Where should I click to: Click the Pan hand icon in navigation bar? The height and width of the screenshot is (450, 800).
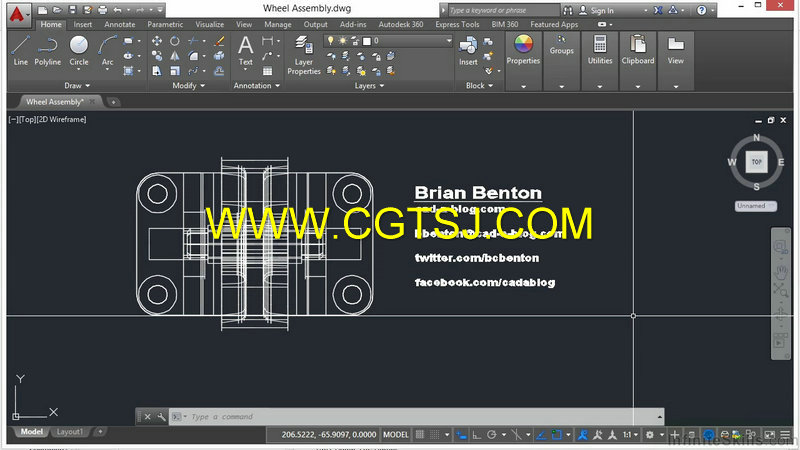[x=781, y=270]
